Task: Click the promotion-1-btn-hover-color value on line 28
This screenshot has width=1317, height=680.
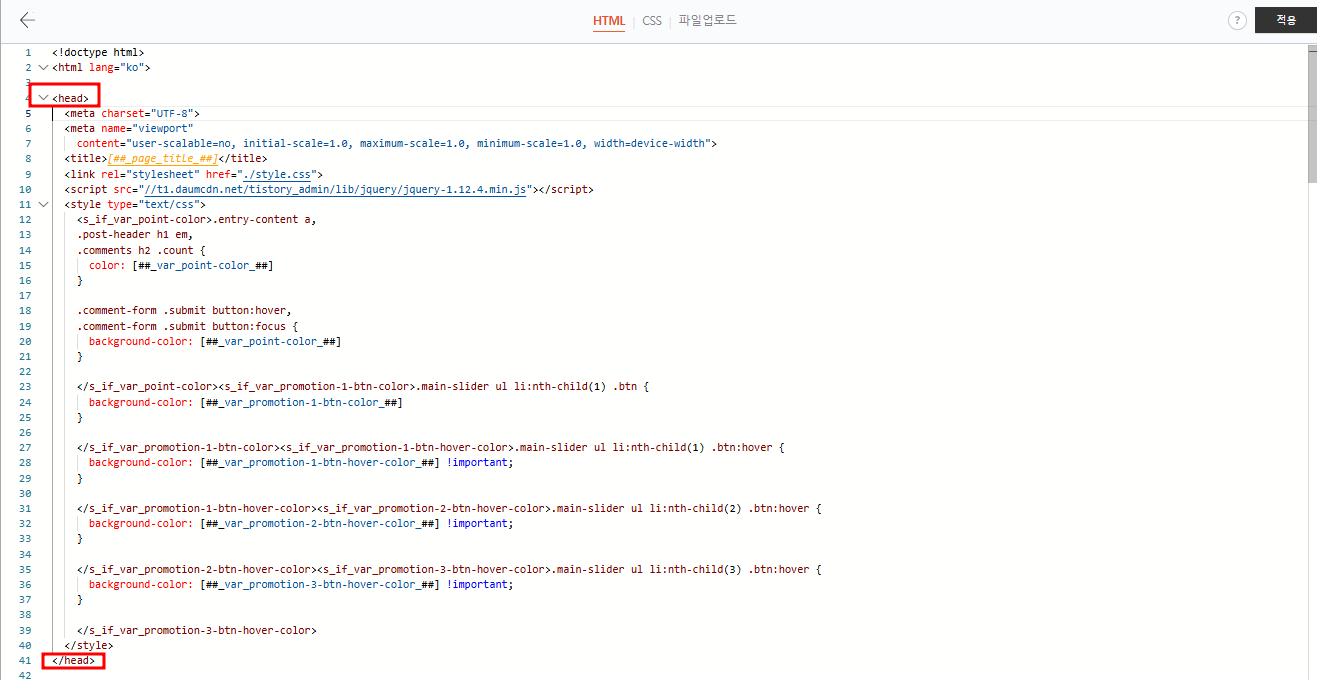Action: 320,463
